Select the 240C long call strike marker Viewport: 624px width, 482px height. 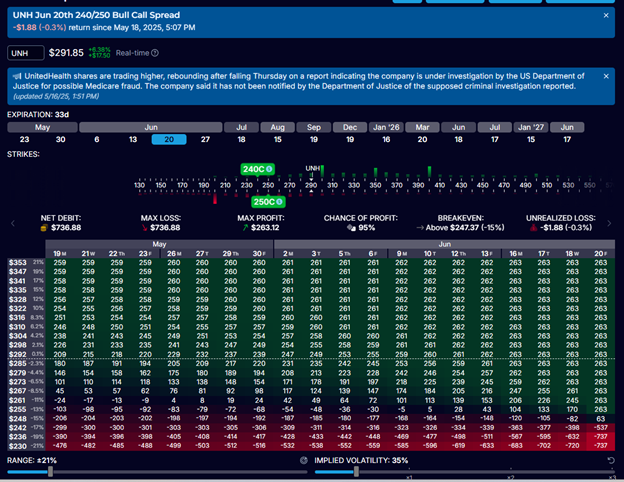(257, 169)
